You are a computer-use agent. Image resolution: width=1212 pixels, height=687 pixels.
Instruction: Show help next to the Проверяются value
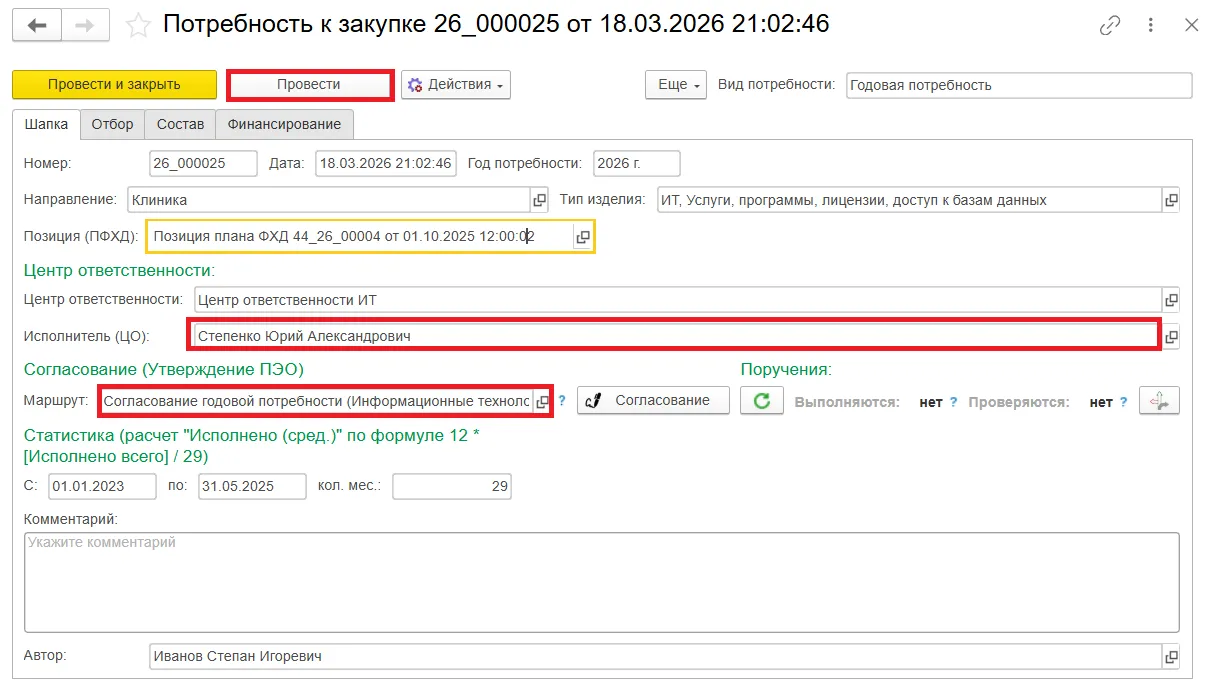[x=1123, y=402]
